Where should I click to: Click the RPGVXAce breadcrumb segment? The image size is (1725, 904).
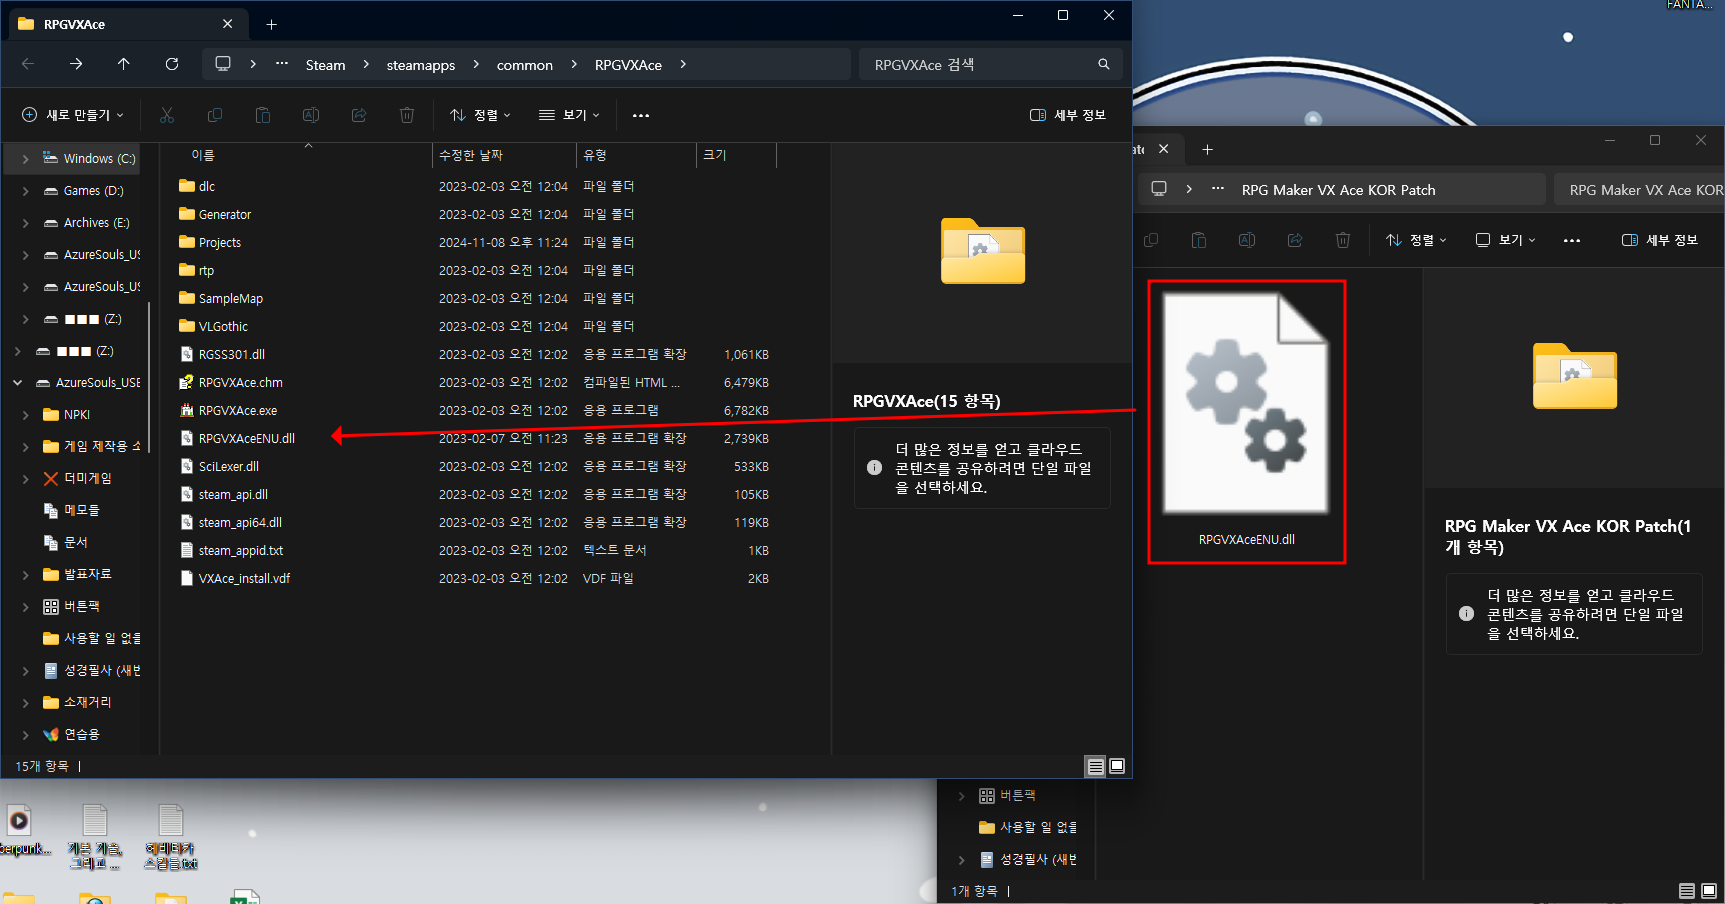628,64
